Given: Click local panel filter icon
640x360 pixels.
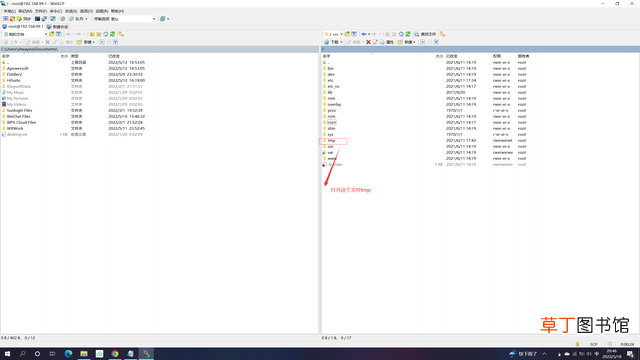Looking at the screenshot, I should (58, 34).
